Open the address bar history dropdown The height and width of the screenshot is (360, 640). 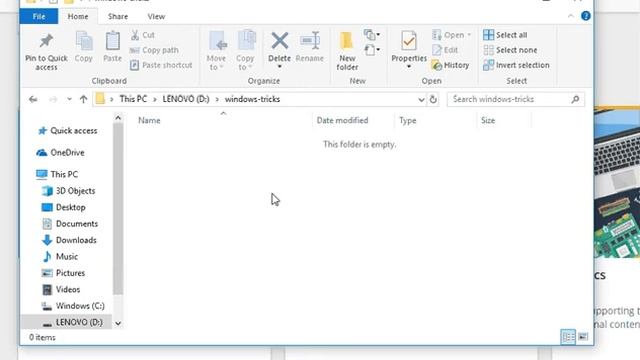click(421, 100)
